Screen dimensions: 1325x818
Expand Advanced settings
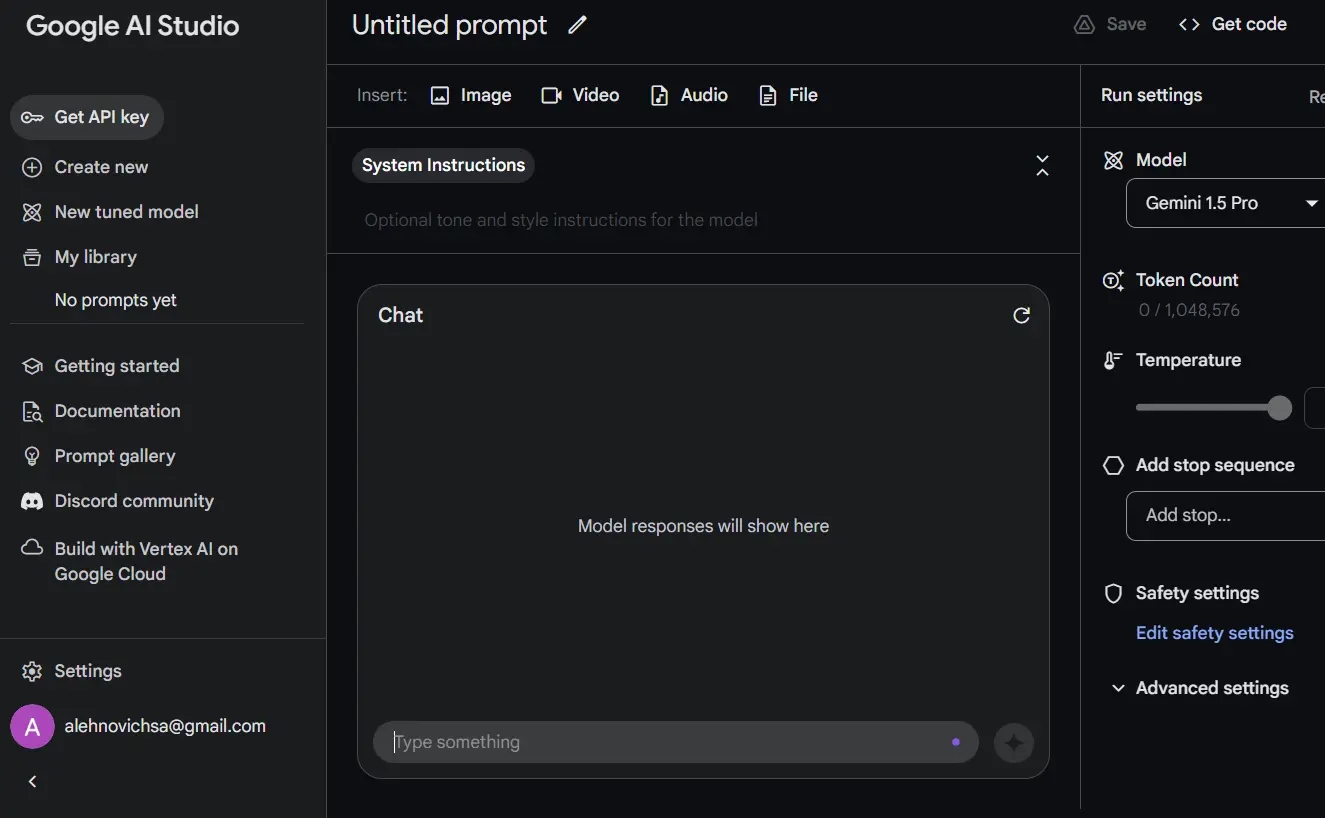1200,688
